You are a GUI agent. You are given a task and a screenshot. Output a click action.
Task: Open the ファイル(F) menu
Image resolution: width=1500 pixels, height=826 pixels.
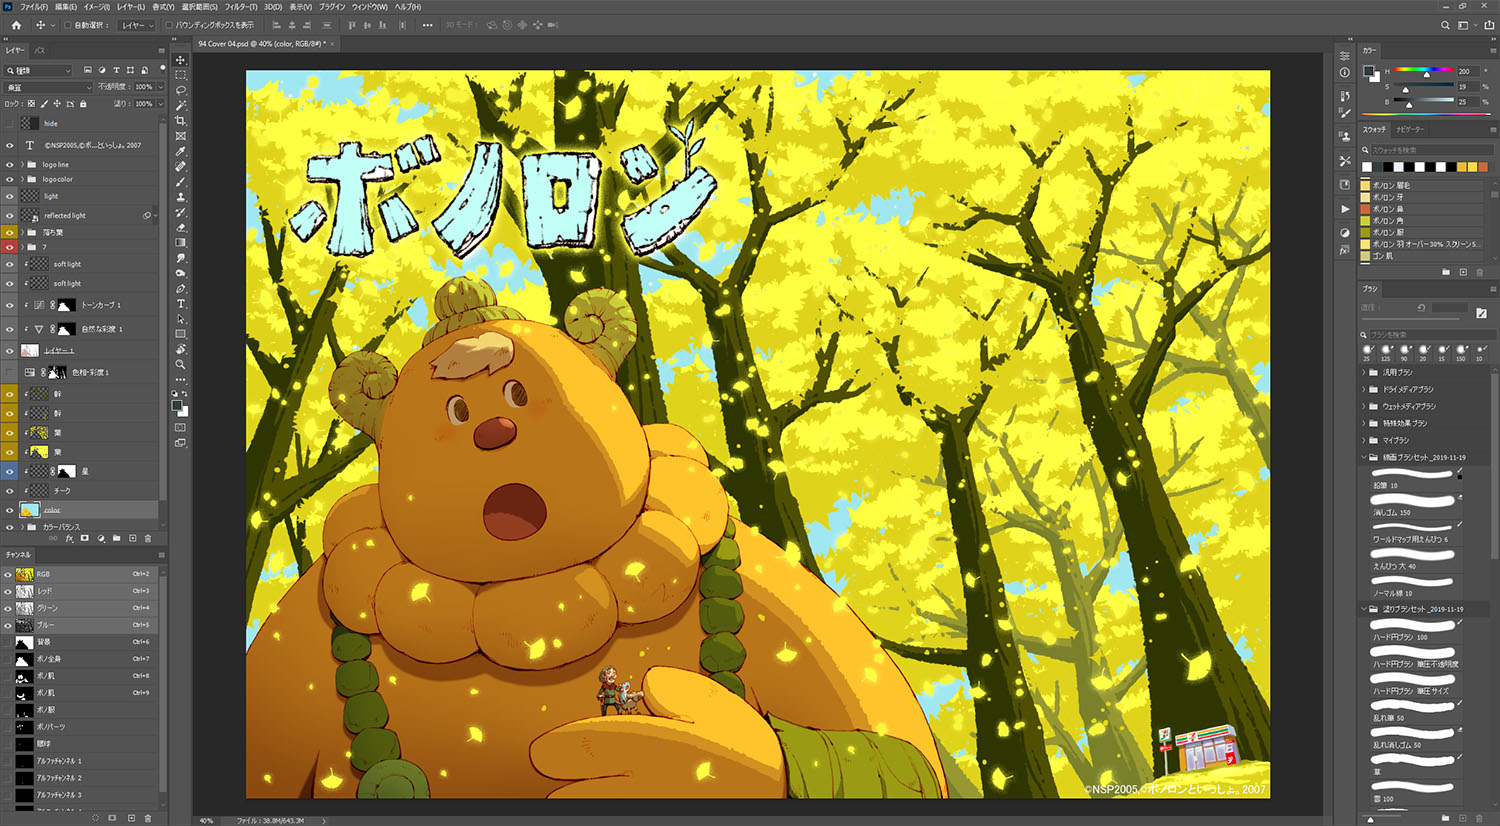point(33,7)
